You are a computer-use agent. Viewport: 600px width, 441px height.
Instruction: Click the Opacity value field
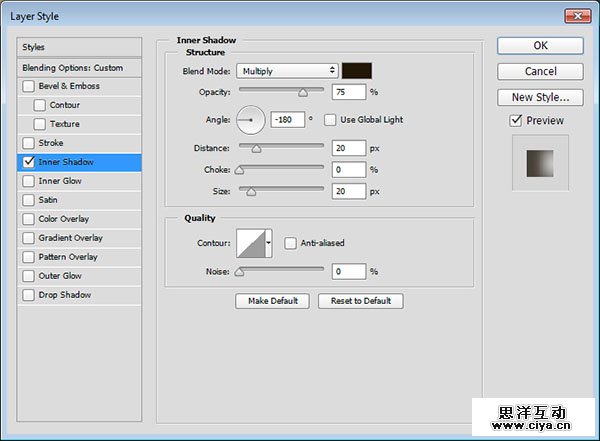[x=348, y=92]
